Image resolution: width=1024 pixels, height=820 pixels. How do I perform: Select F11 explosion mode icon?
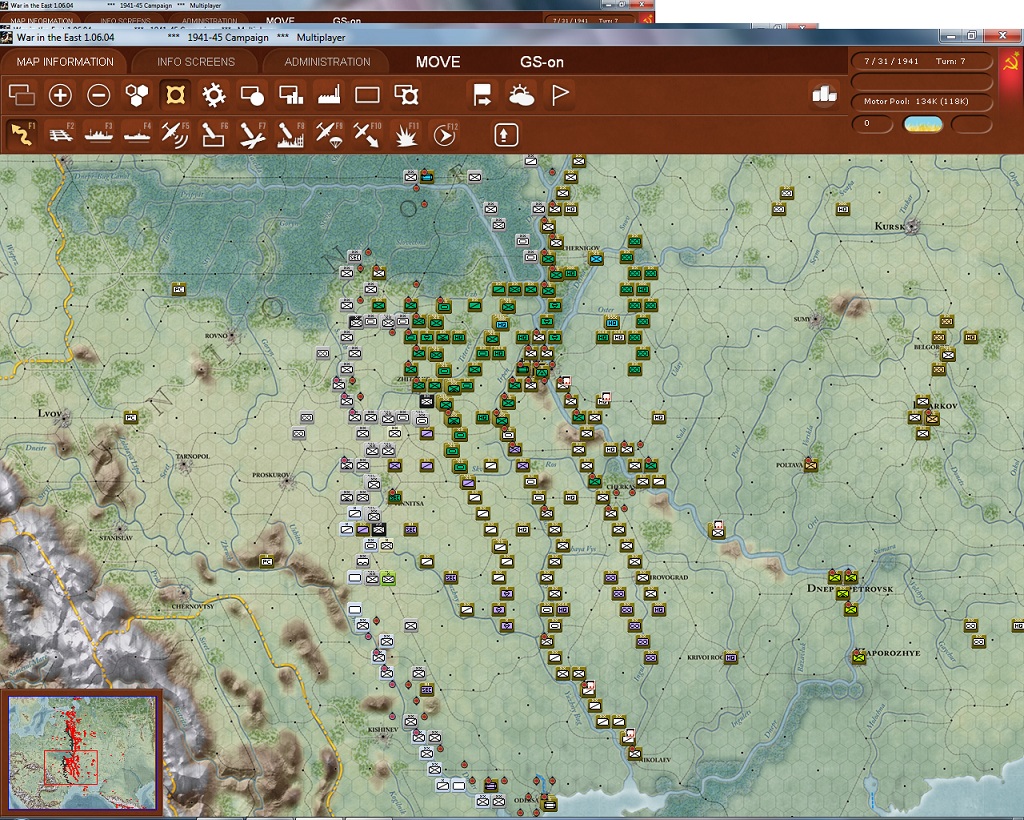[x=406, y=134]
